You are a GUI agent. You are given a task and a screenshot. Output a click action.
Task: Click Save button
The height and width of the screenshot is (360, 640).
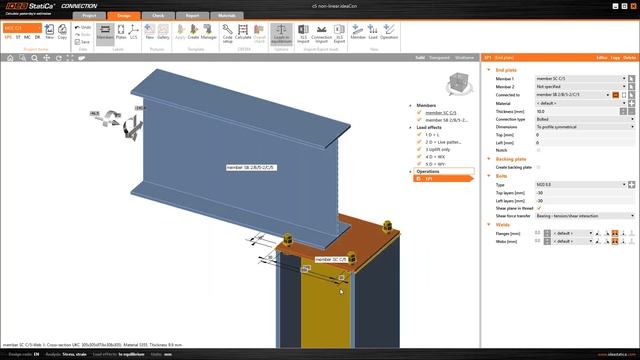(82, 42)
